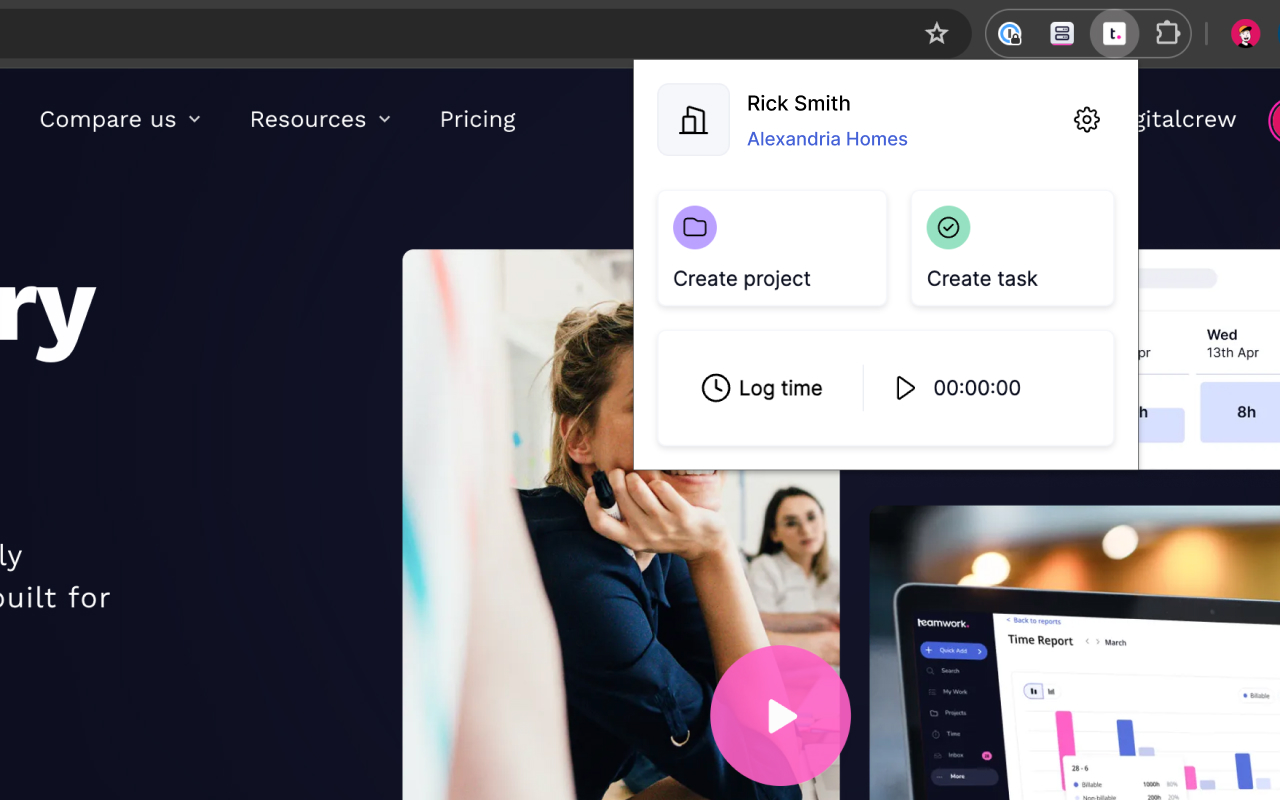Open the blue circular lock extension

pyautogui.click(x=1010, y=34)
